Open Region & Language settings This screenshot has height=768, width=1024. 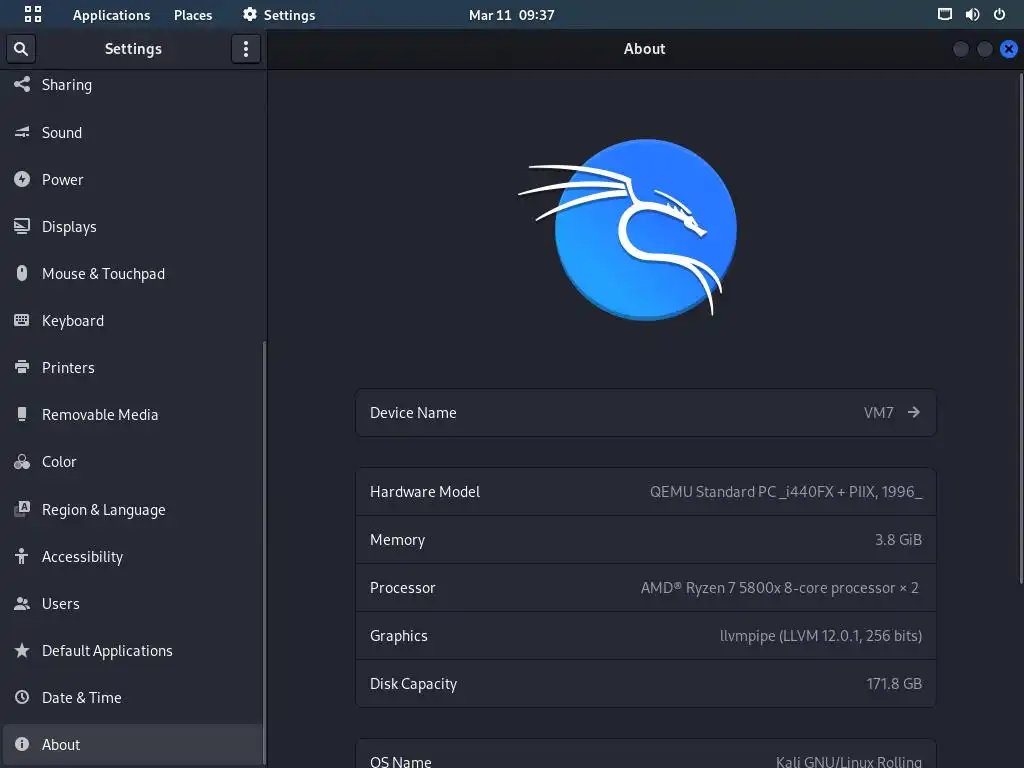coord(133,509)
